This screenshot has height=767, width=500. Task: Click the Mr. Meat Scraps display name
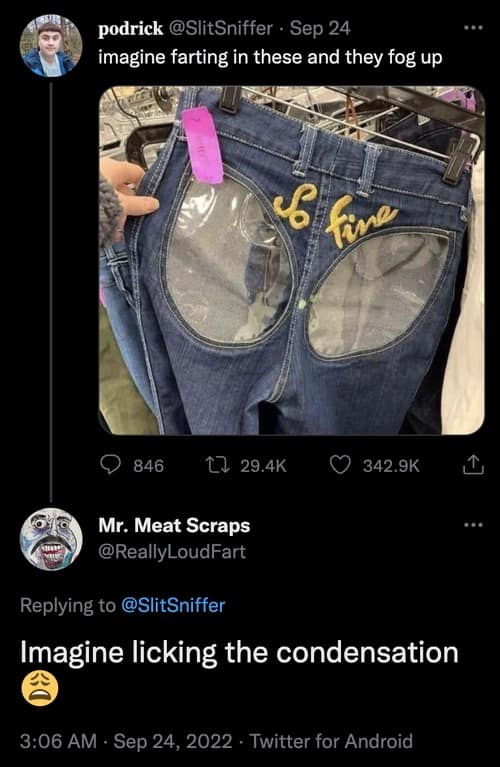coord(174,526)
